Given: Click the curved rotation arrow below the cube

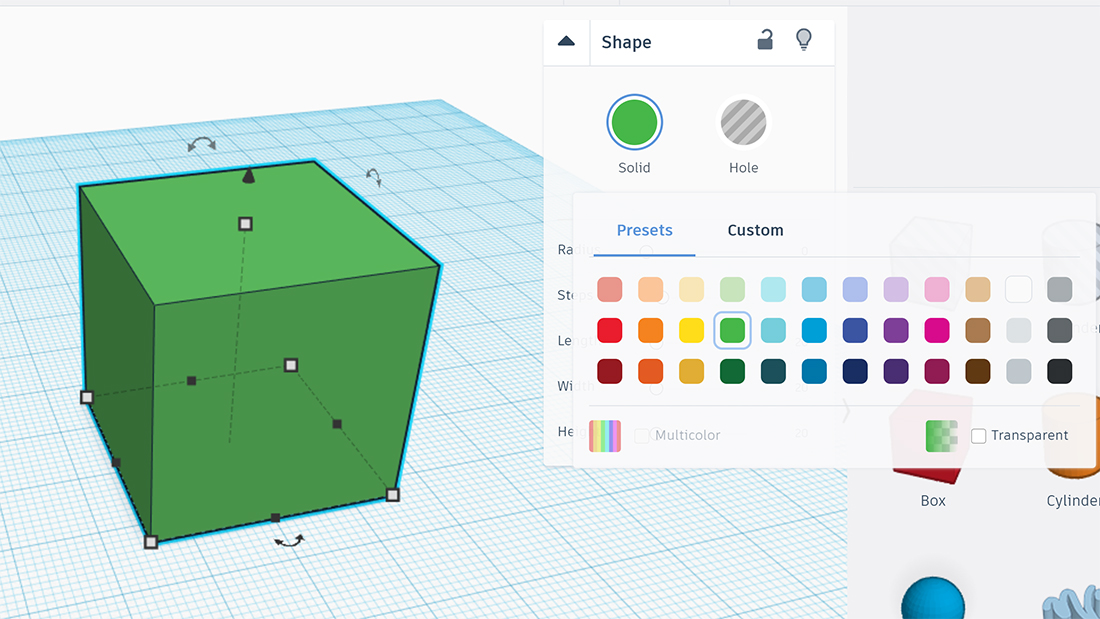Looking at the screenshot, I should pyautogui.click(x=290, y=541).
